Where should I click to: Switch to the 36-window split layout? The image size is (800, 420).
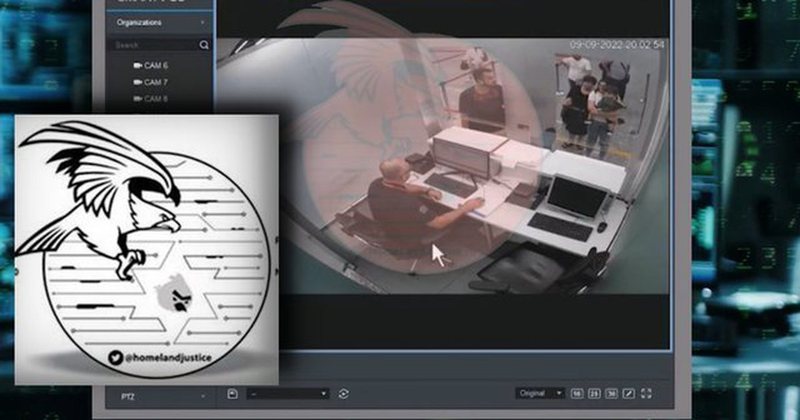[612, 394]
